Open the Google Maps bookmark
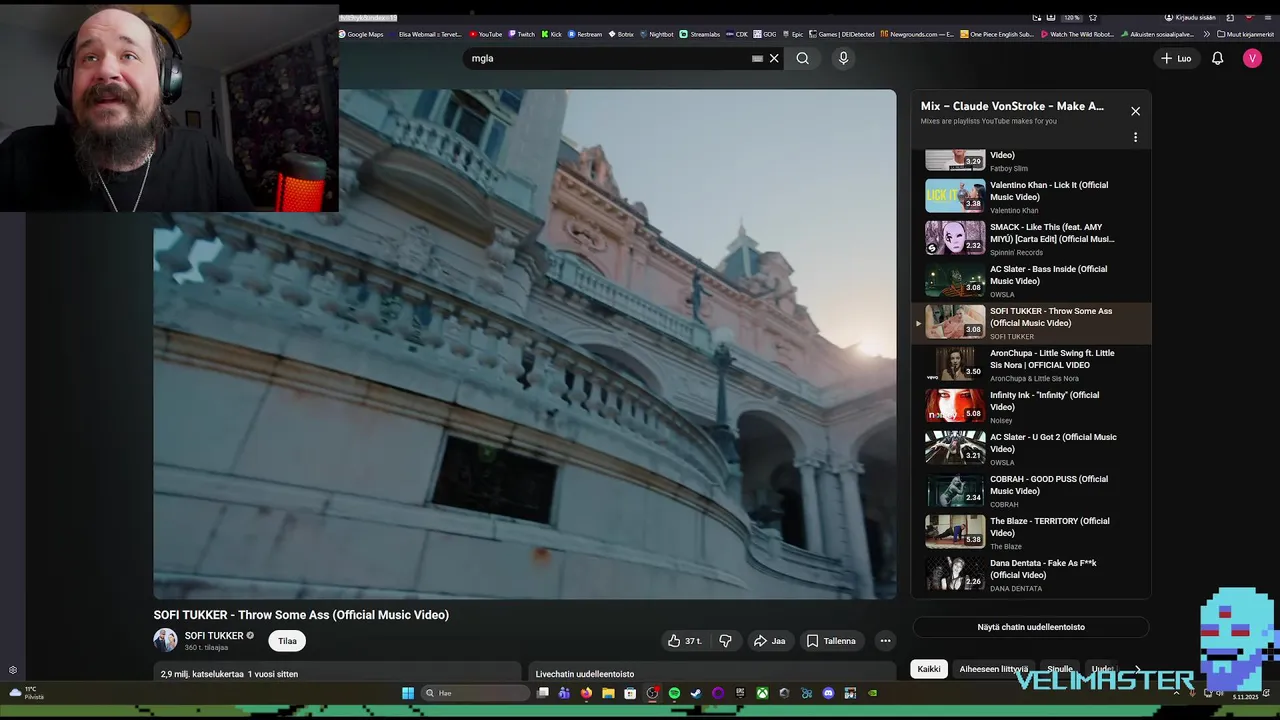The height and width of the screenshot is (720, 1280). (x=361, y=34)
